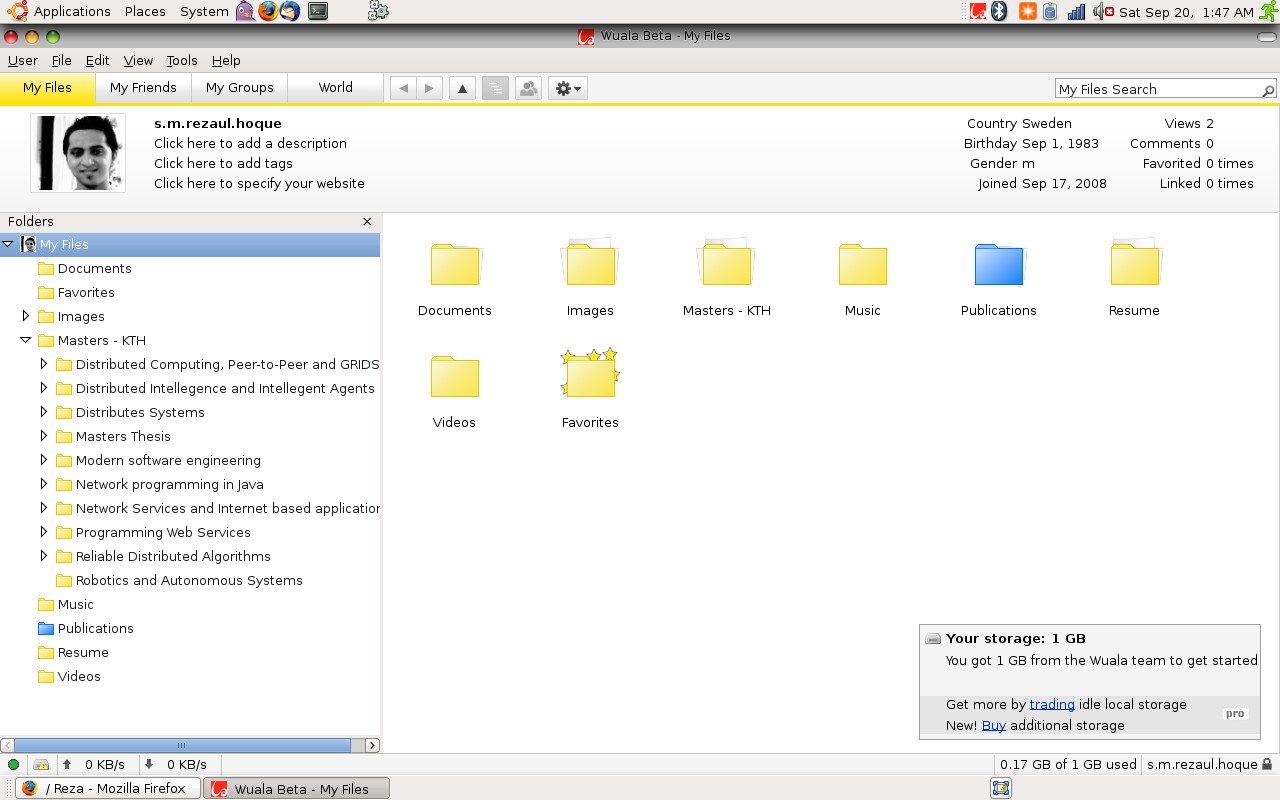Viewport: 1280px width, 800px height.
Task: Select Videos in the folder tree
Action: click(79, 676)
